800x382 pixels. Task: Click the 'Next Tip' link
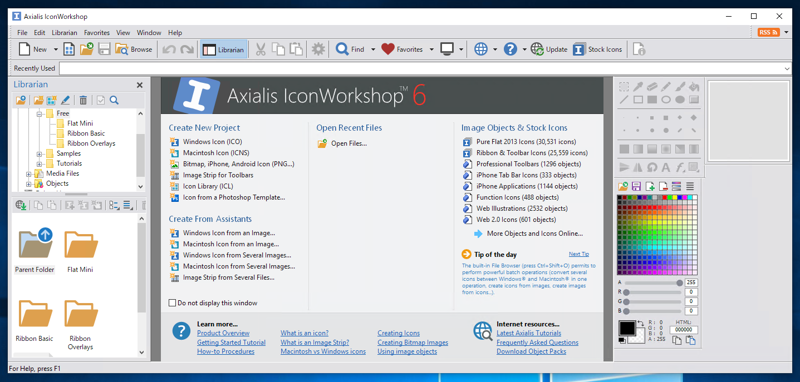point(579,254)
